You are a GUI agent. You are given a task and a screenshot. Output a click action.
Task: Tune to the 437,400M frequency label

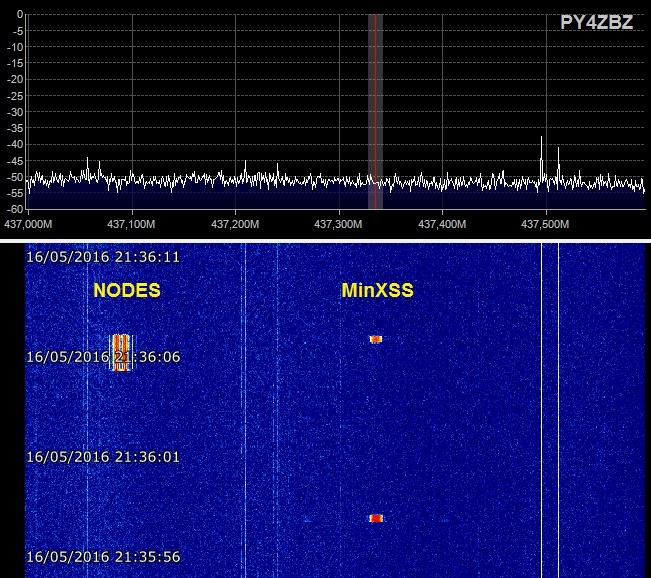pyautogui.click(x=440, y=223)
